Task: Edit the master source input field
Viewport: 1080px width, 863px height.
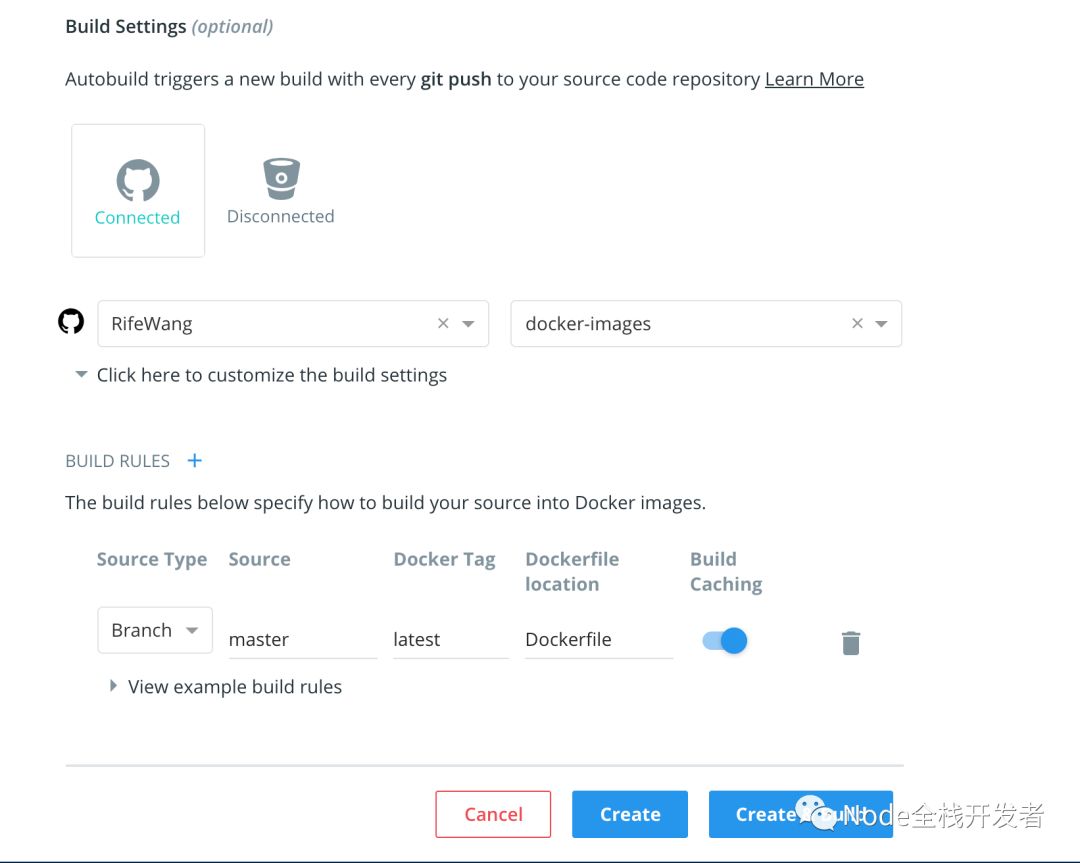Action: 302,640
